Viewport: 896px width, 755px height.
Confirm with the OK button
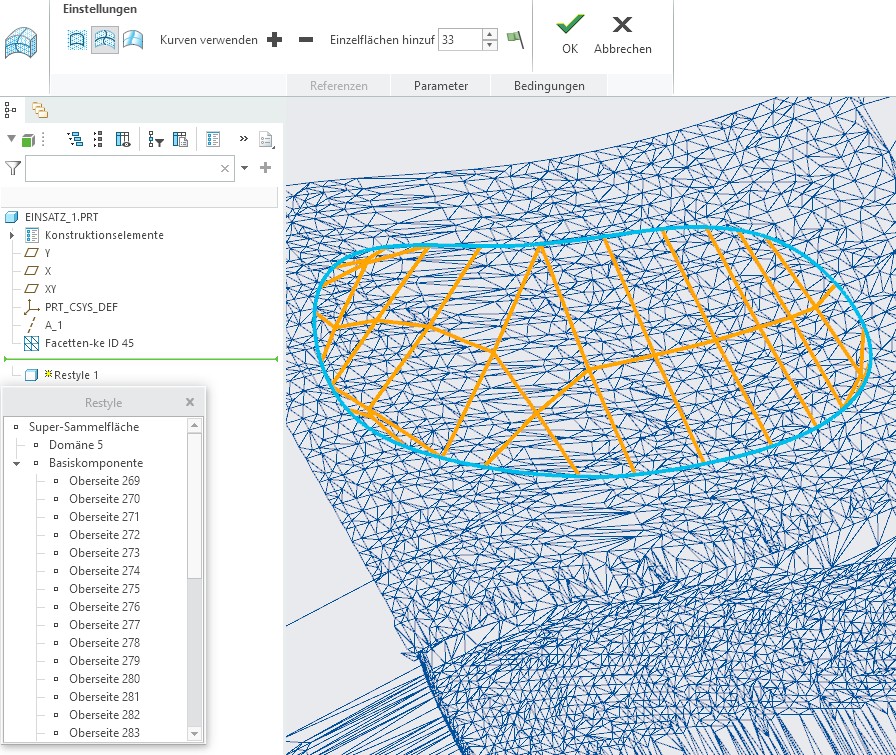(570, 33)
